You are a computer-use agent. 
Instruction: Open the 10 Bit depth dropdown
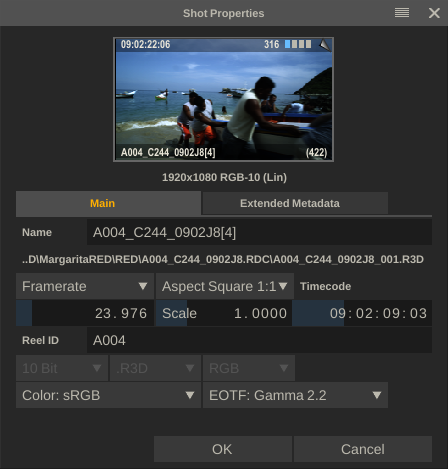62,368
